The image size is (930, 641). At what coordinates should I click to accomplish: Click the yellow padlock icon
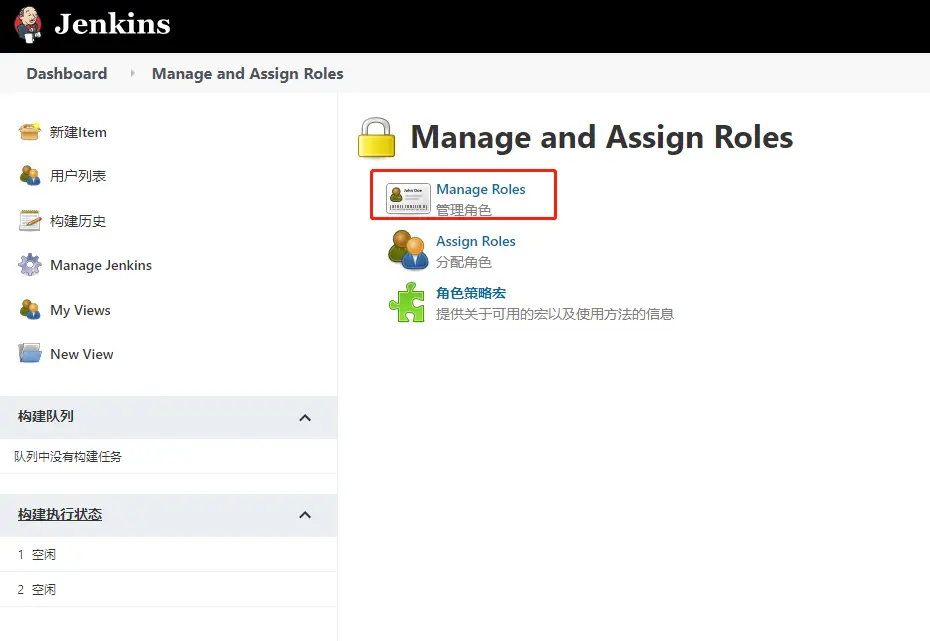[377, 138]
